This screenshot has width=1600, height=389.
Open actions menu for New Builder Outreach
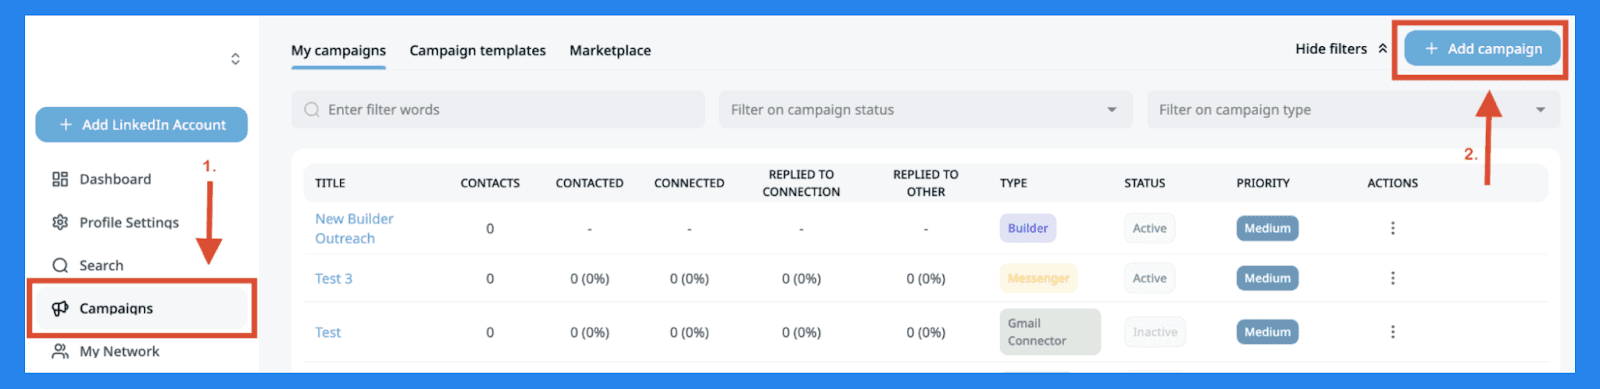1392,228
